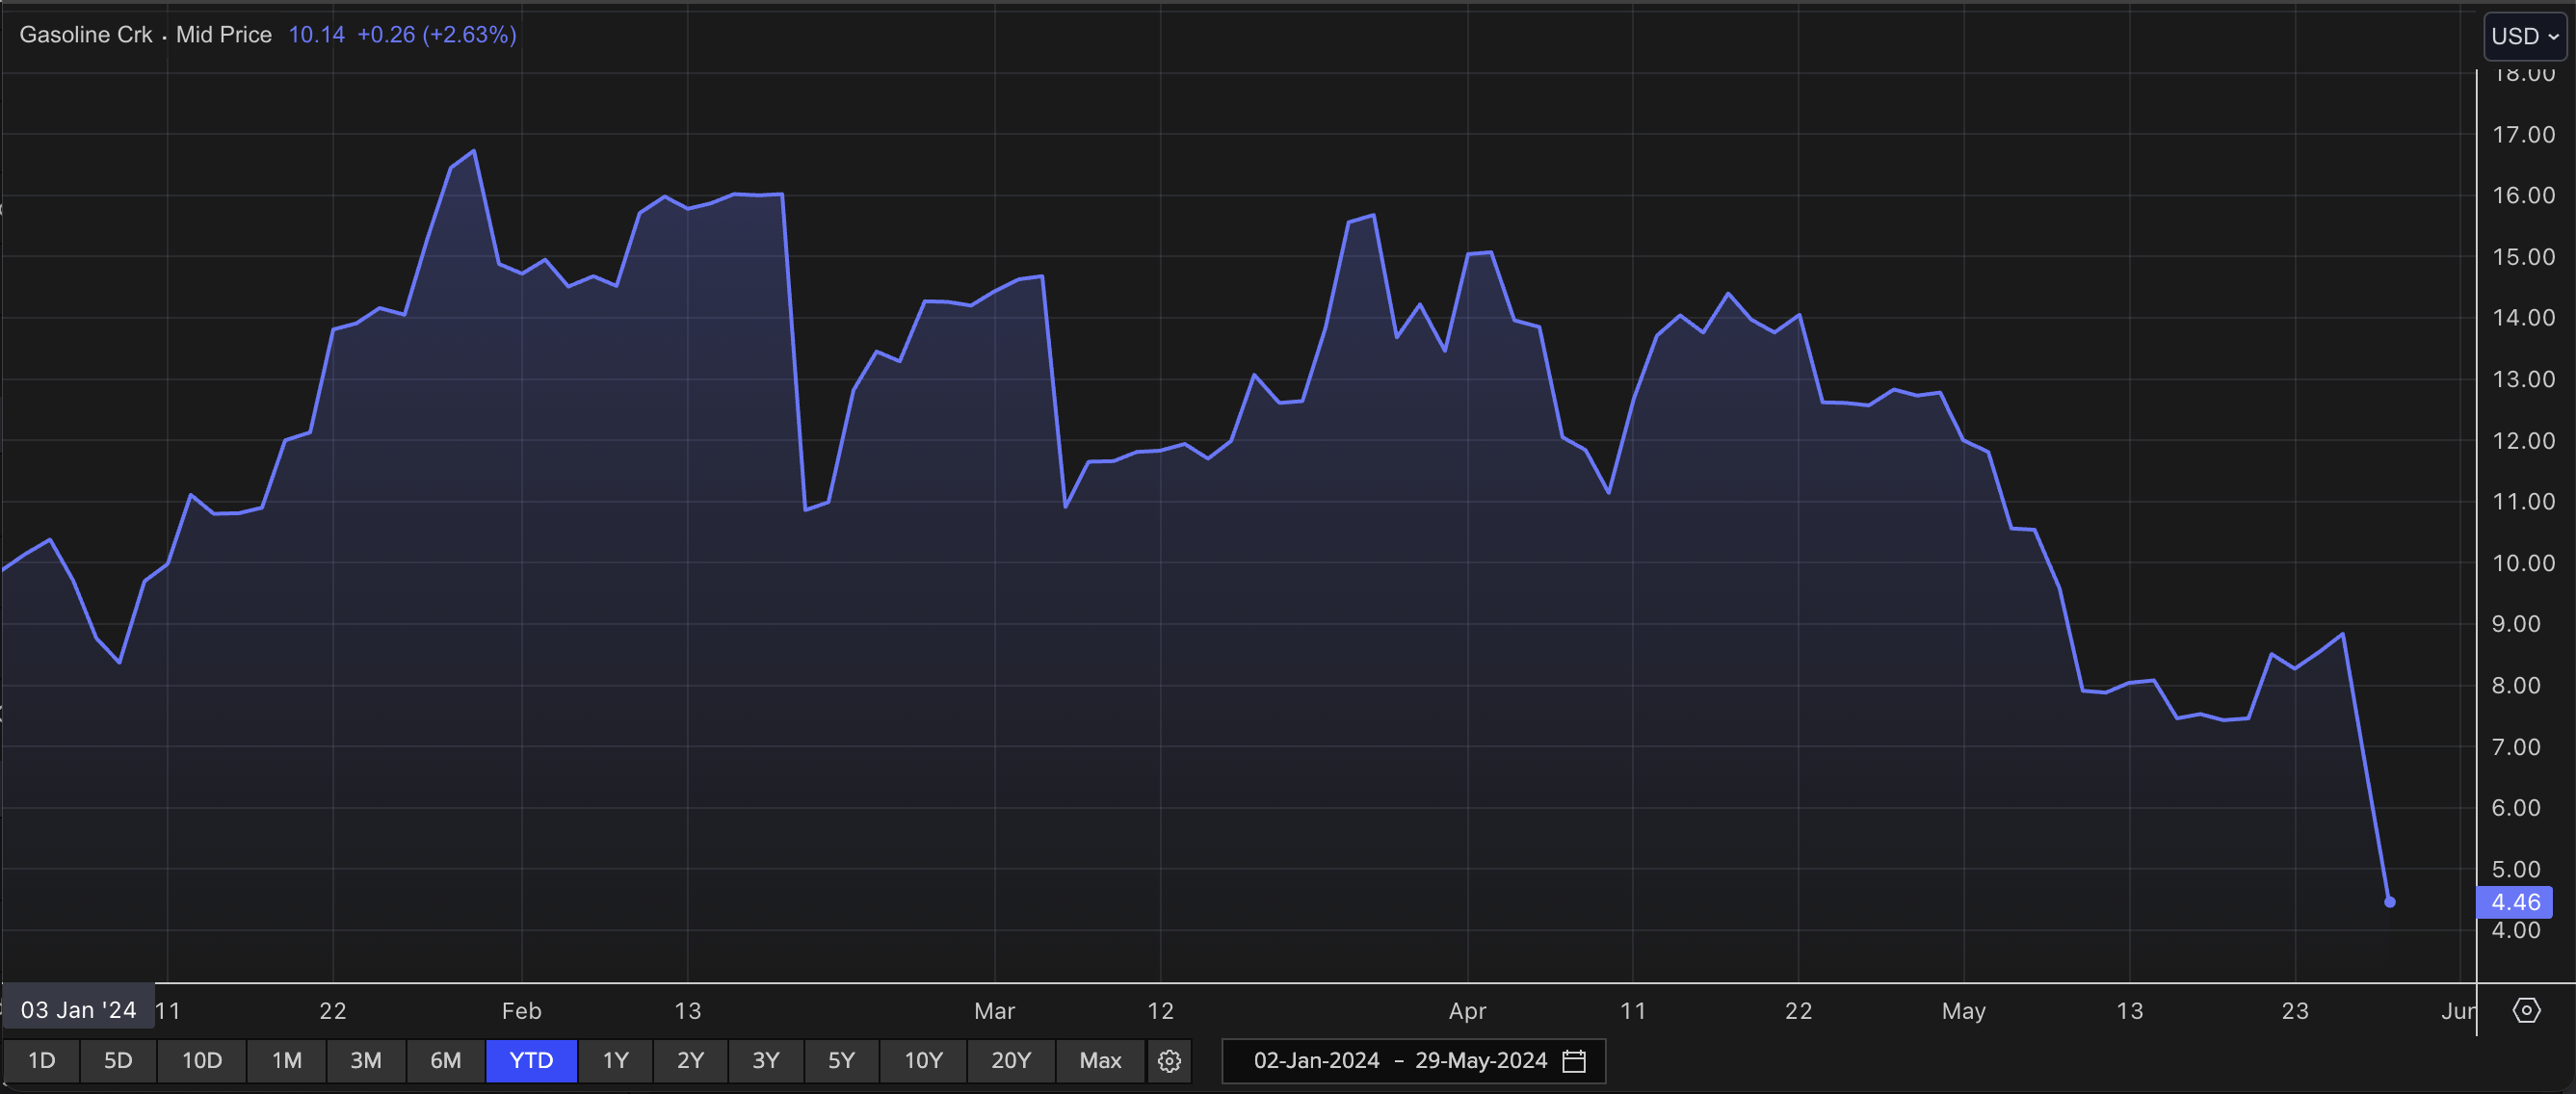Click the 5.00 price axis label
The width and height of the screenshot is (2576, 1094).
click(2516, 869)
